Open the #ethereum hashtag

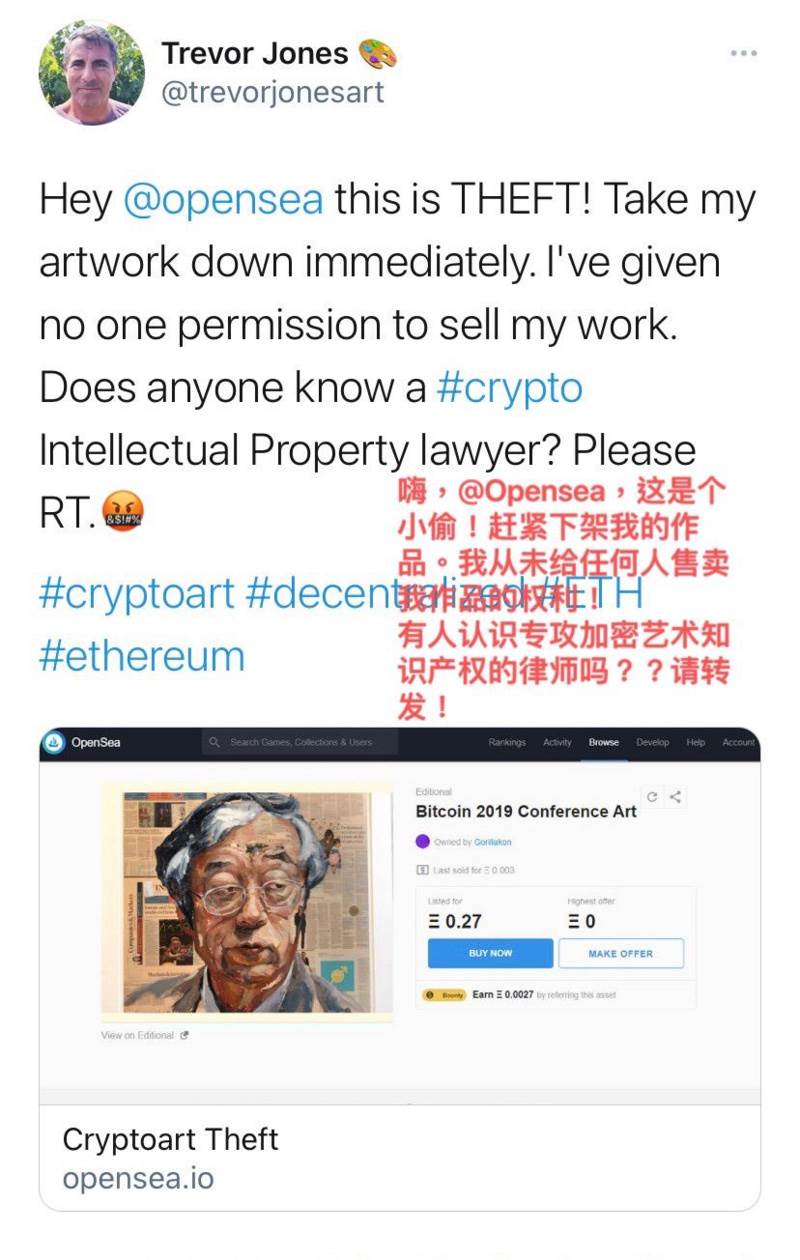(x=141, y=656)
